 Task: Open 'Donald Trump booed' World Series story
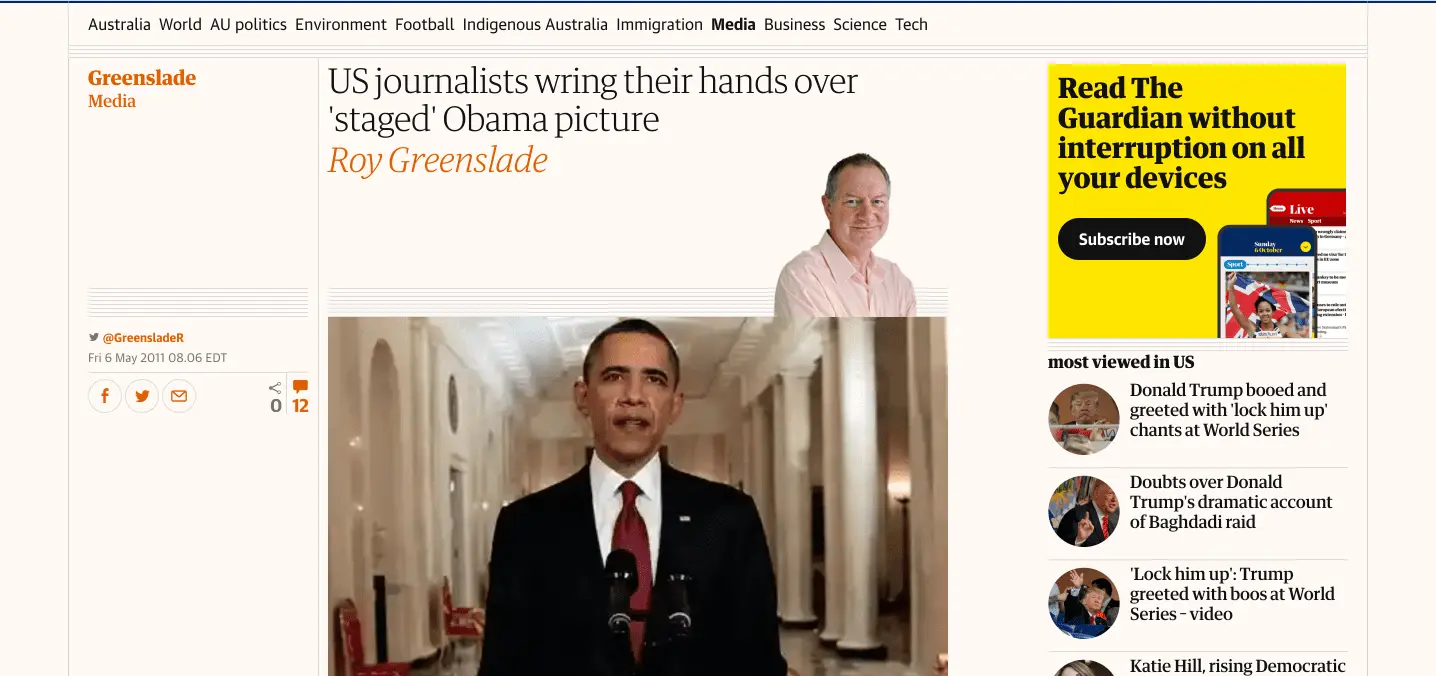coord(1228,410)
